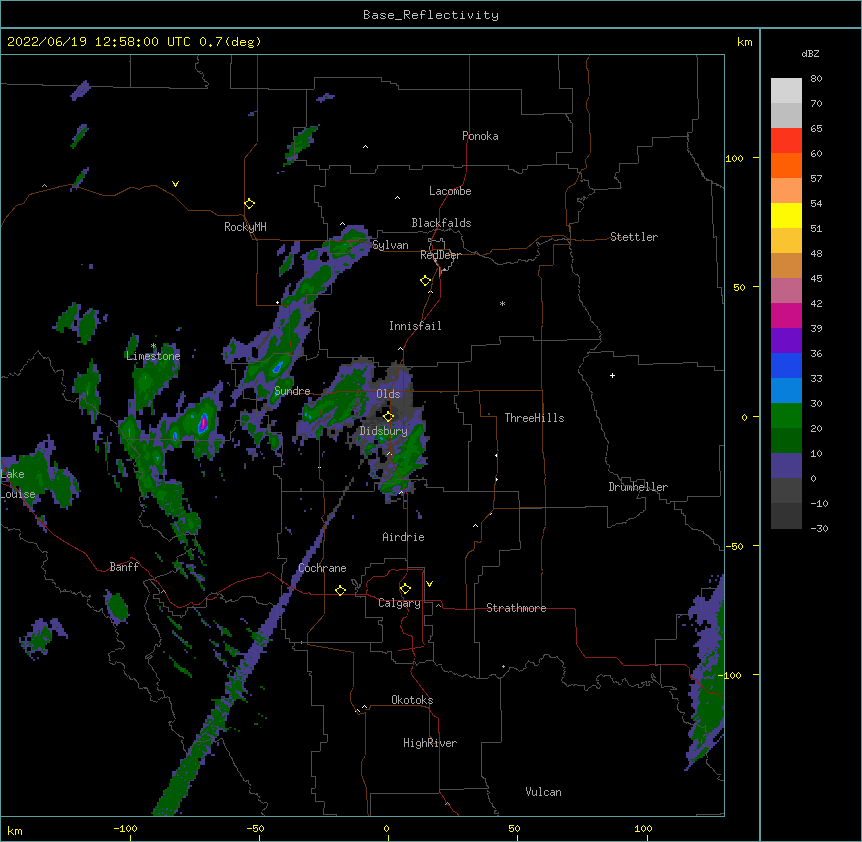Click the light gray 80 dBZ legend color
Screen dimensions: 862x842
786,91
